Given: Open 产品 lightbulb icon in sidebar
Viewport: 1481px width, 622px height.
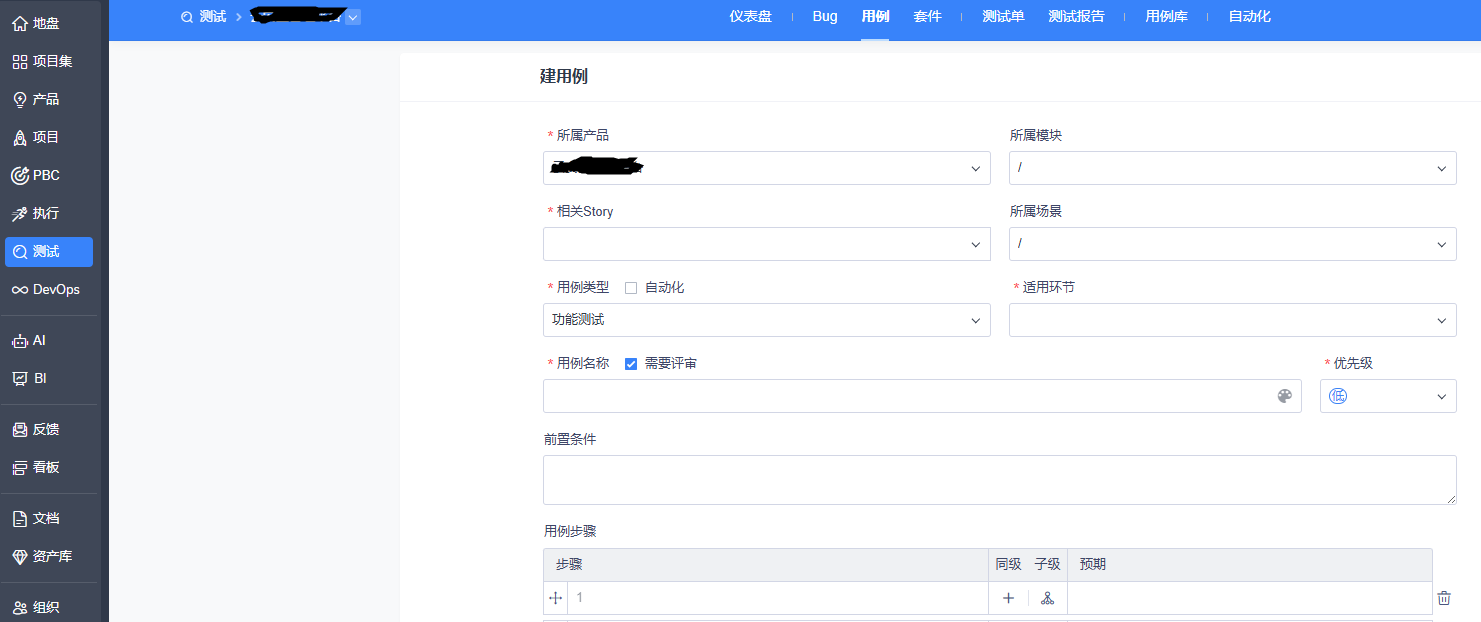Looking at the screenshot, I should (x=20, y=99).
